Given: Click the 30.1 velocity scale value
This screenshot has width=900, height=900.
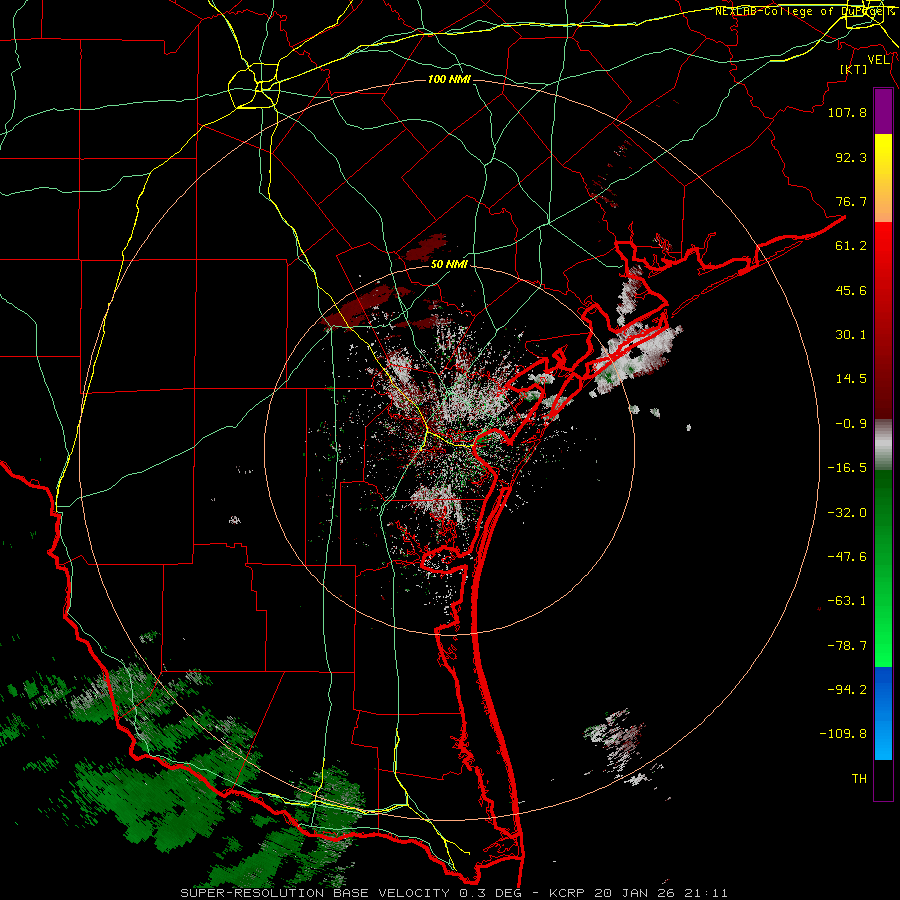Looking at the screenshot, I should 851,335.
